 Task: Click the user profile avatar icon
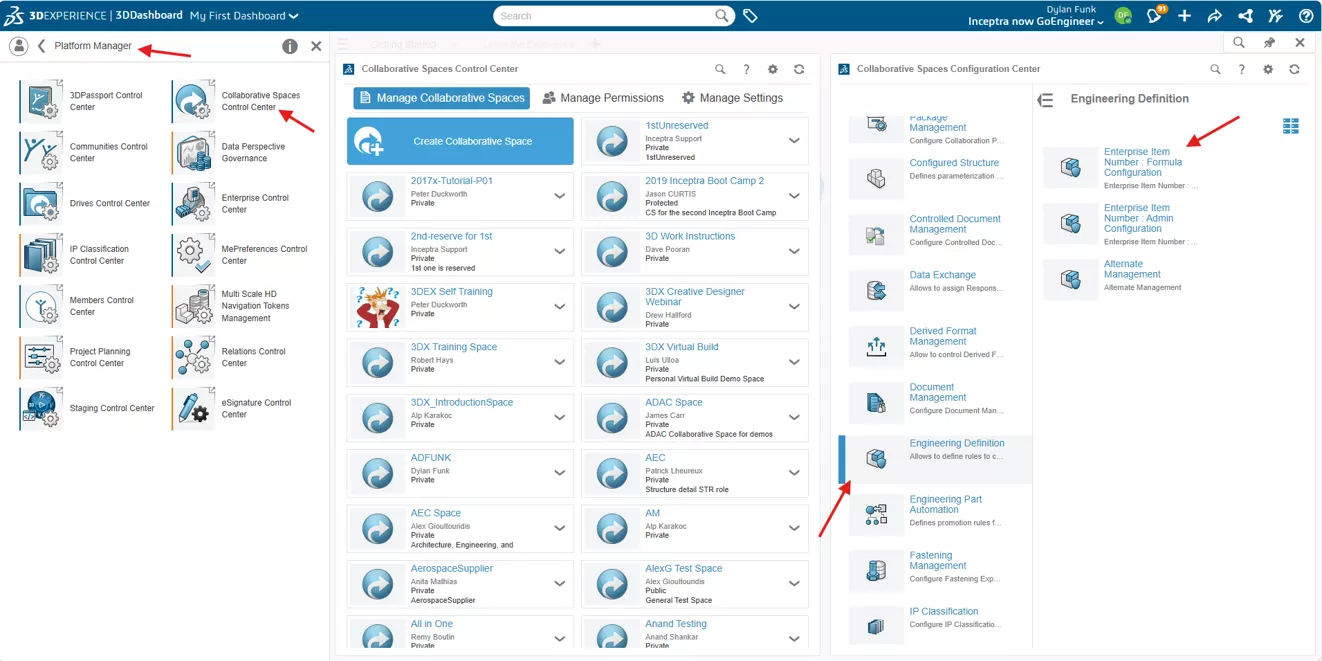click(x=1123, y=16)
